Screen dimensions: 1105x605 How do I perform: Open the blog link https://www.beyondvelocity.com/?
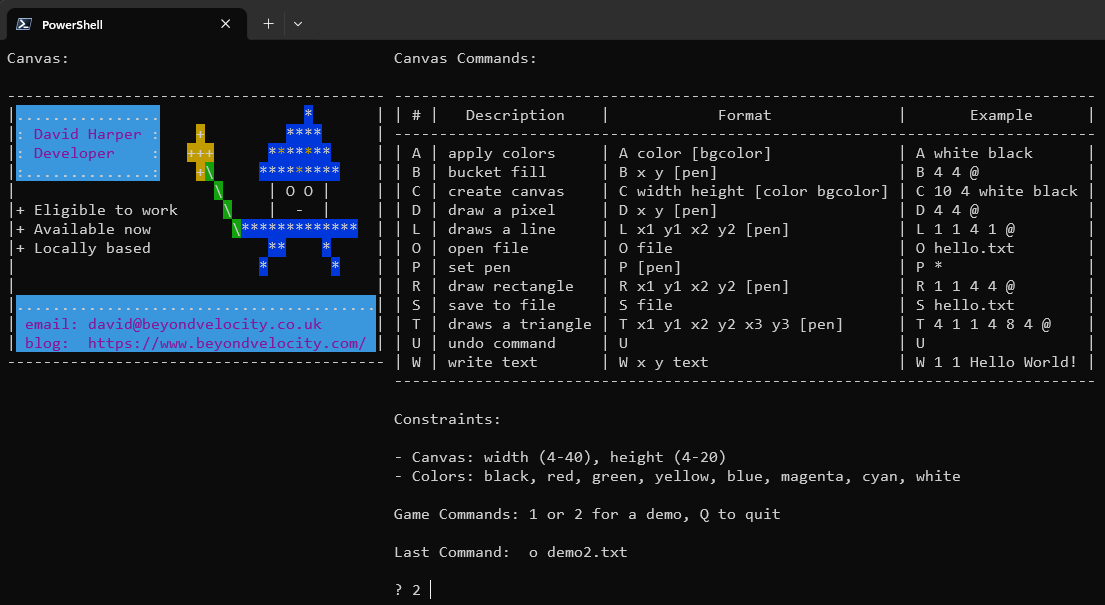[227, 343]
